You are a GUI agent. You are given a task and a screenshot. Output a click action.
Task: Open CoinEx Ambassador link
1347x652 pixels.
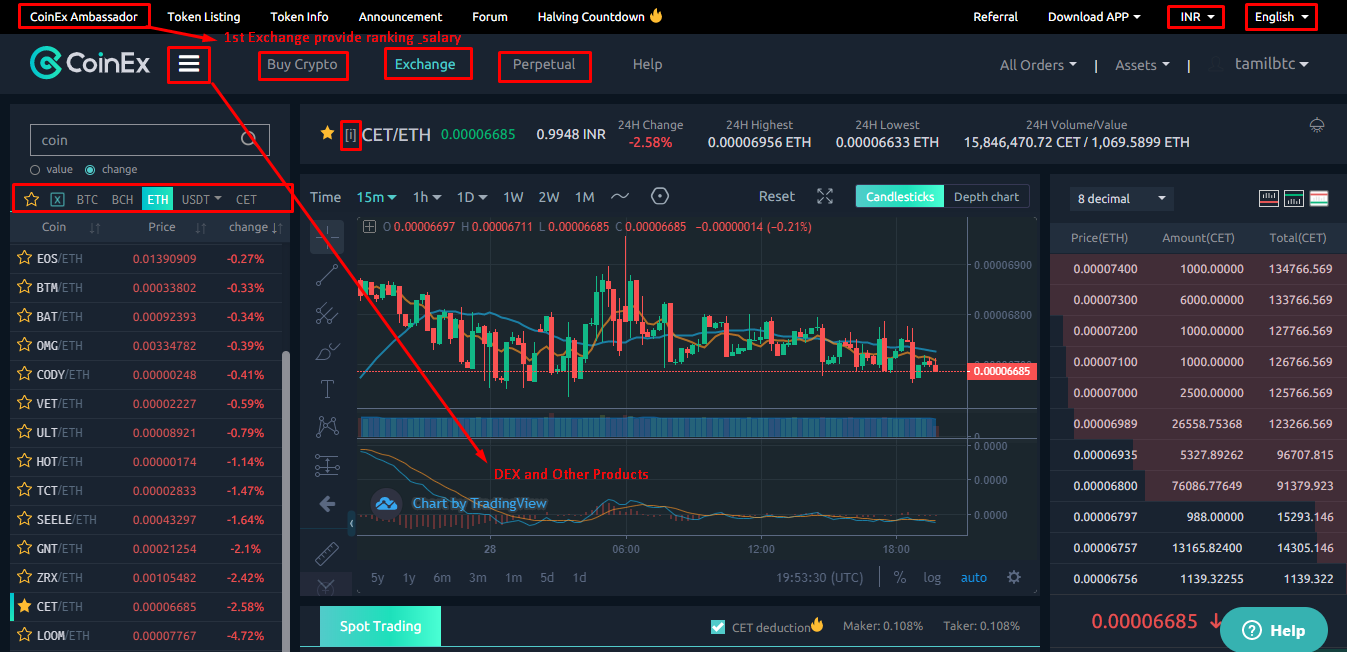click(x=84, y=16)
